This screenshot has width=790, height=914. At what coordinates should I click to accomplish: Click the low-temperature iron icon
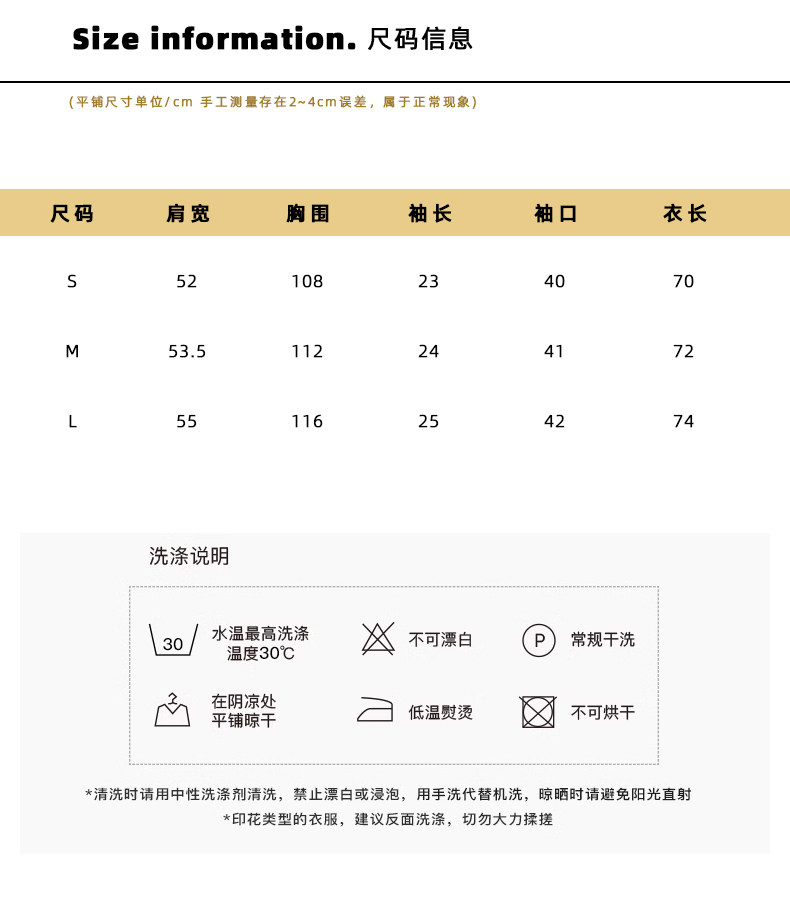tap(375, 709)
